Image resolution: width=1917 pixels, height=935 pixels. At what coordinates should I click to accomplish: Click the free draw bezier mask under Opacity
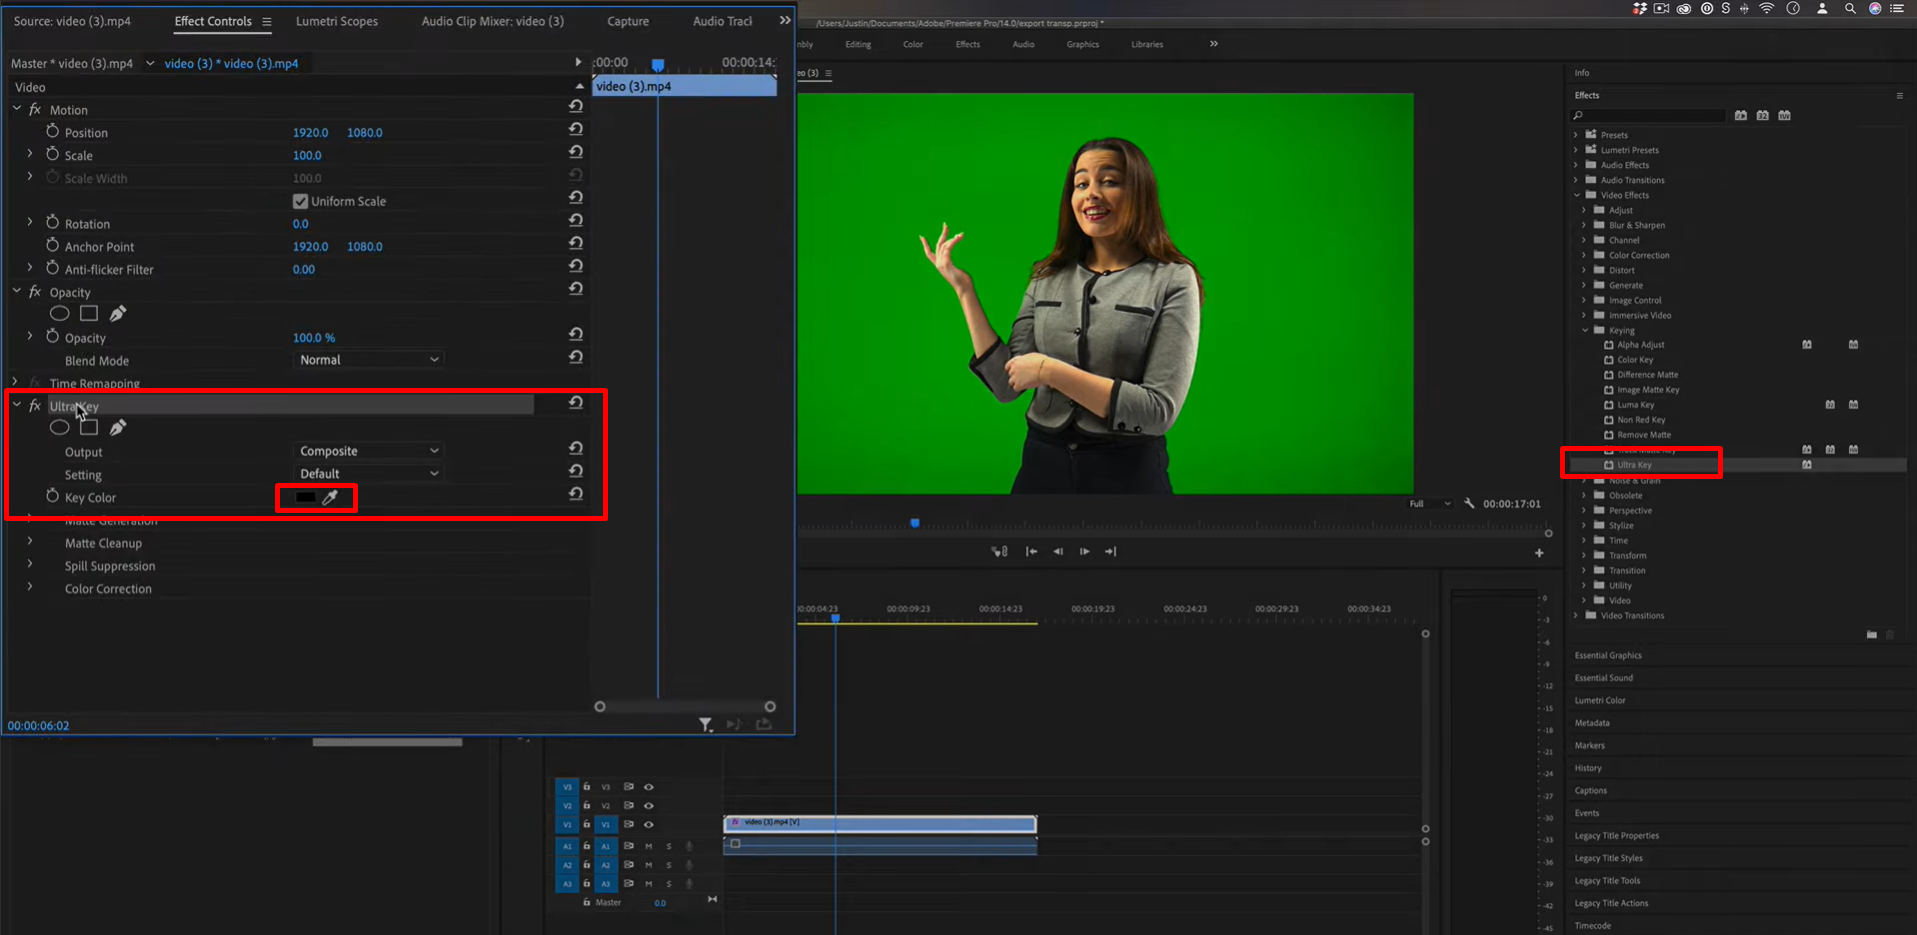coord(117,313)
